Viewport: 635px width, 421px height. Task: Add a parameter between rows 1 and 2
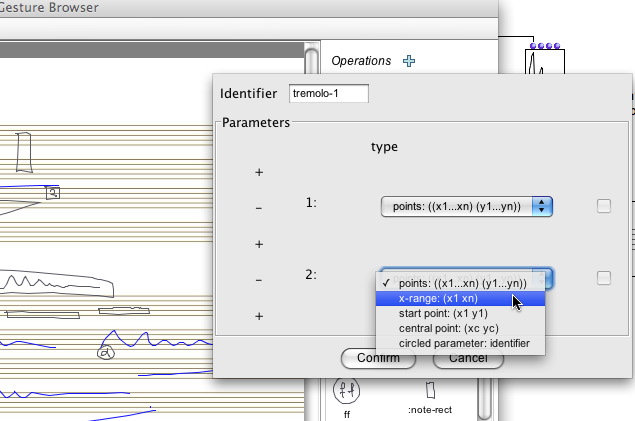click(259, 244)
